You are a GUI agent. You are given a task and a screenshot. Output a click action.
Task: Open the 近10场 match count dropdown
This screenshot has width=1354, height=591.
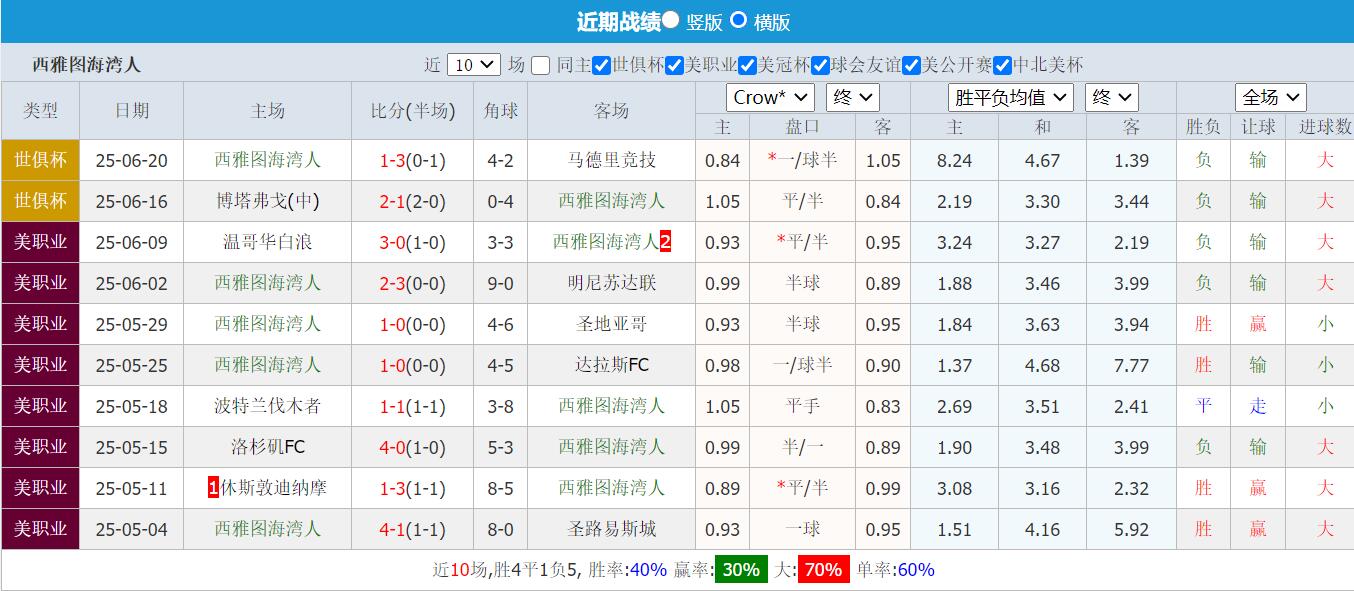[472, 63]
